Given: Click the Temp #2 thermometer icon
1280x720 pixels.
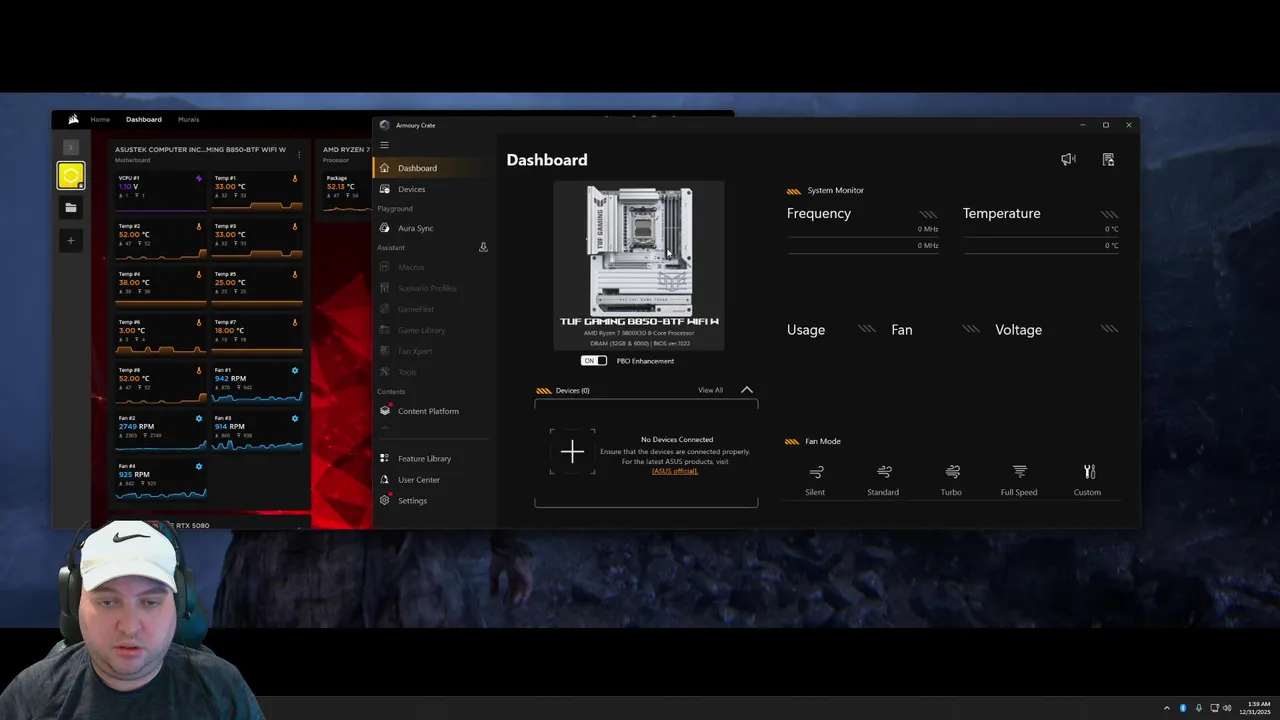Looking at the screenshot, I should point(199,226).
